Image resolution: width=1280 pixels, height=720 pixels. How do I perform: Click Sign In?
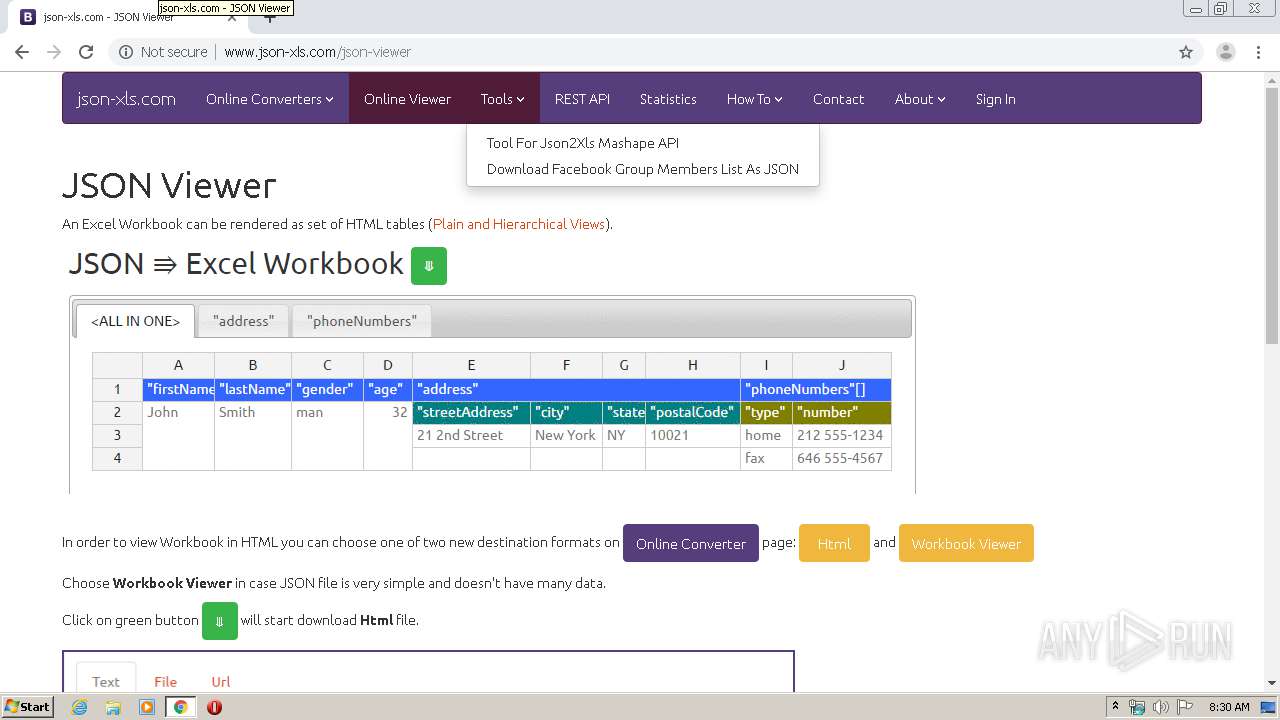(995, 99)
